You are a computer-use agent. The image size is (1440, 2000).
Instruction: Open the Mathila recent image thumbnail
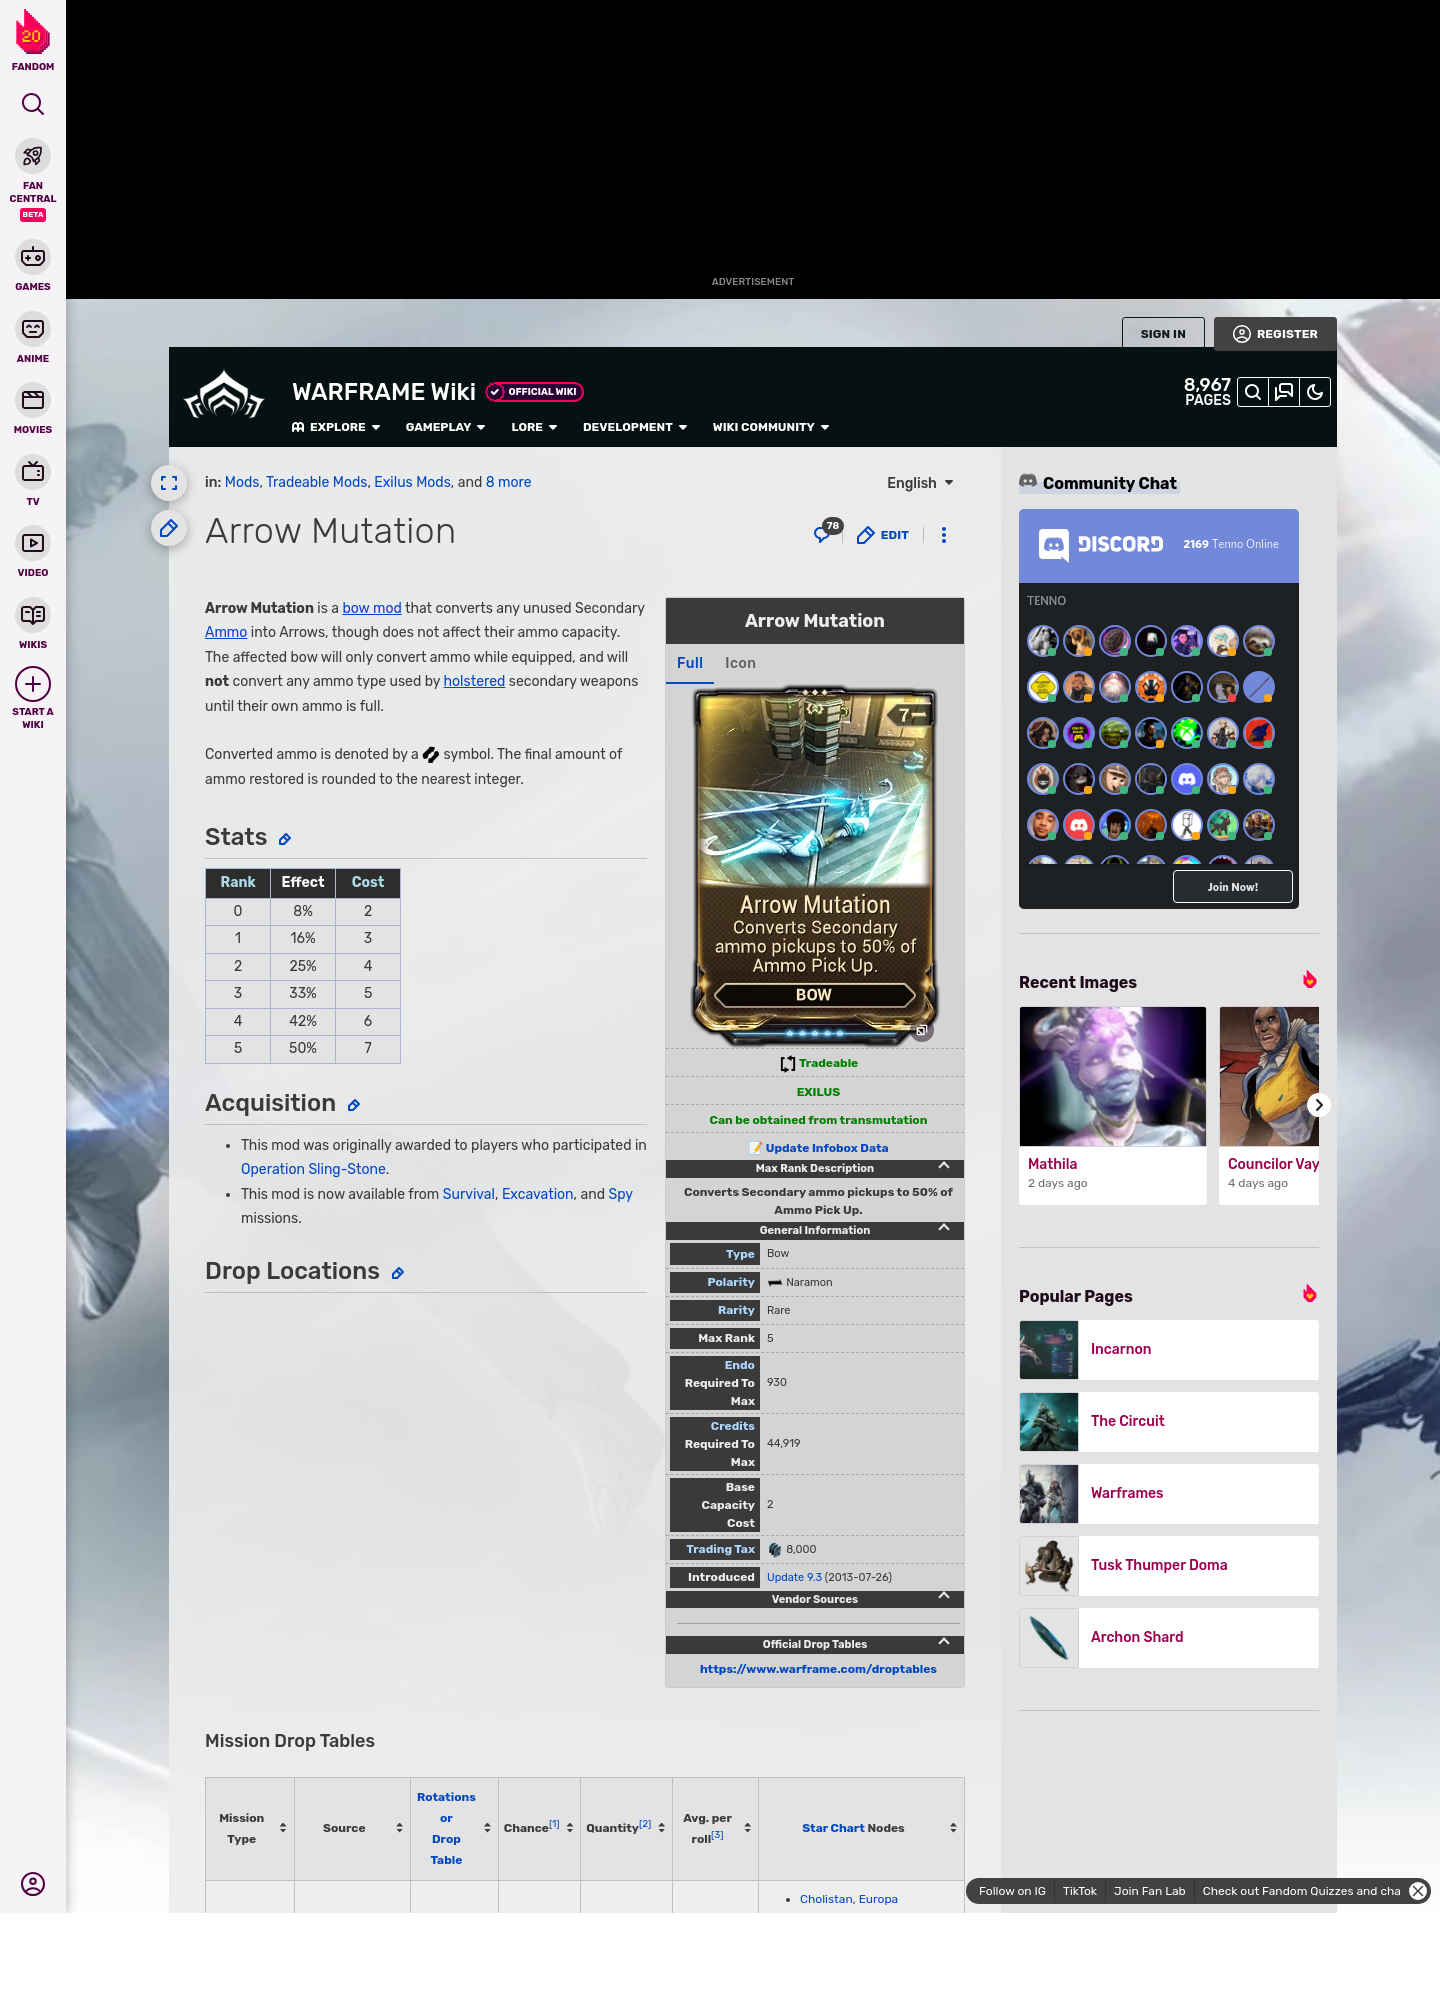[x=1113, y=1076]
